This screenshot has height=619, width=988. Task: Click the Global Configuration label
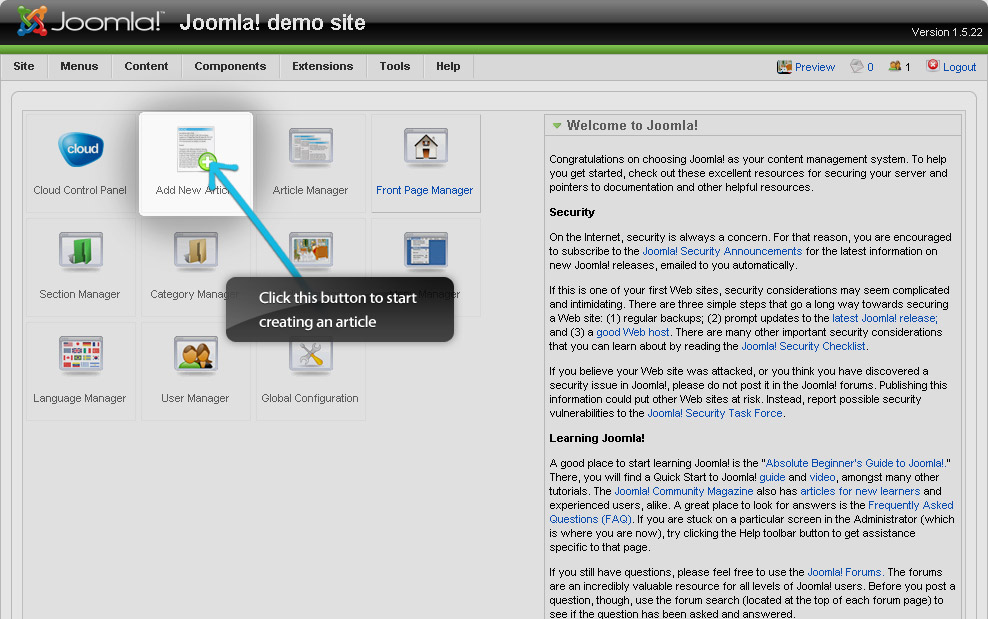309,398
